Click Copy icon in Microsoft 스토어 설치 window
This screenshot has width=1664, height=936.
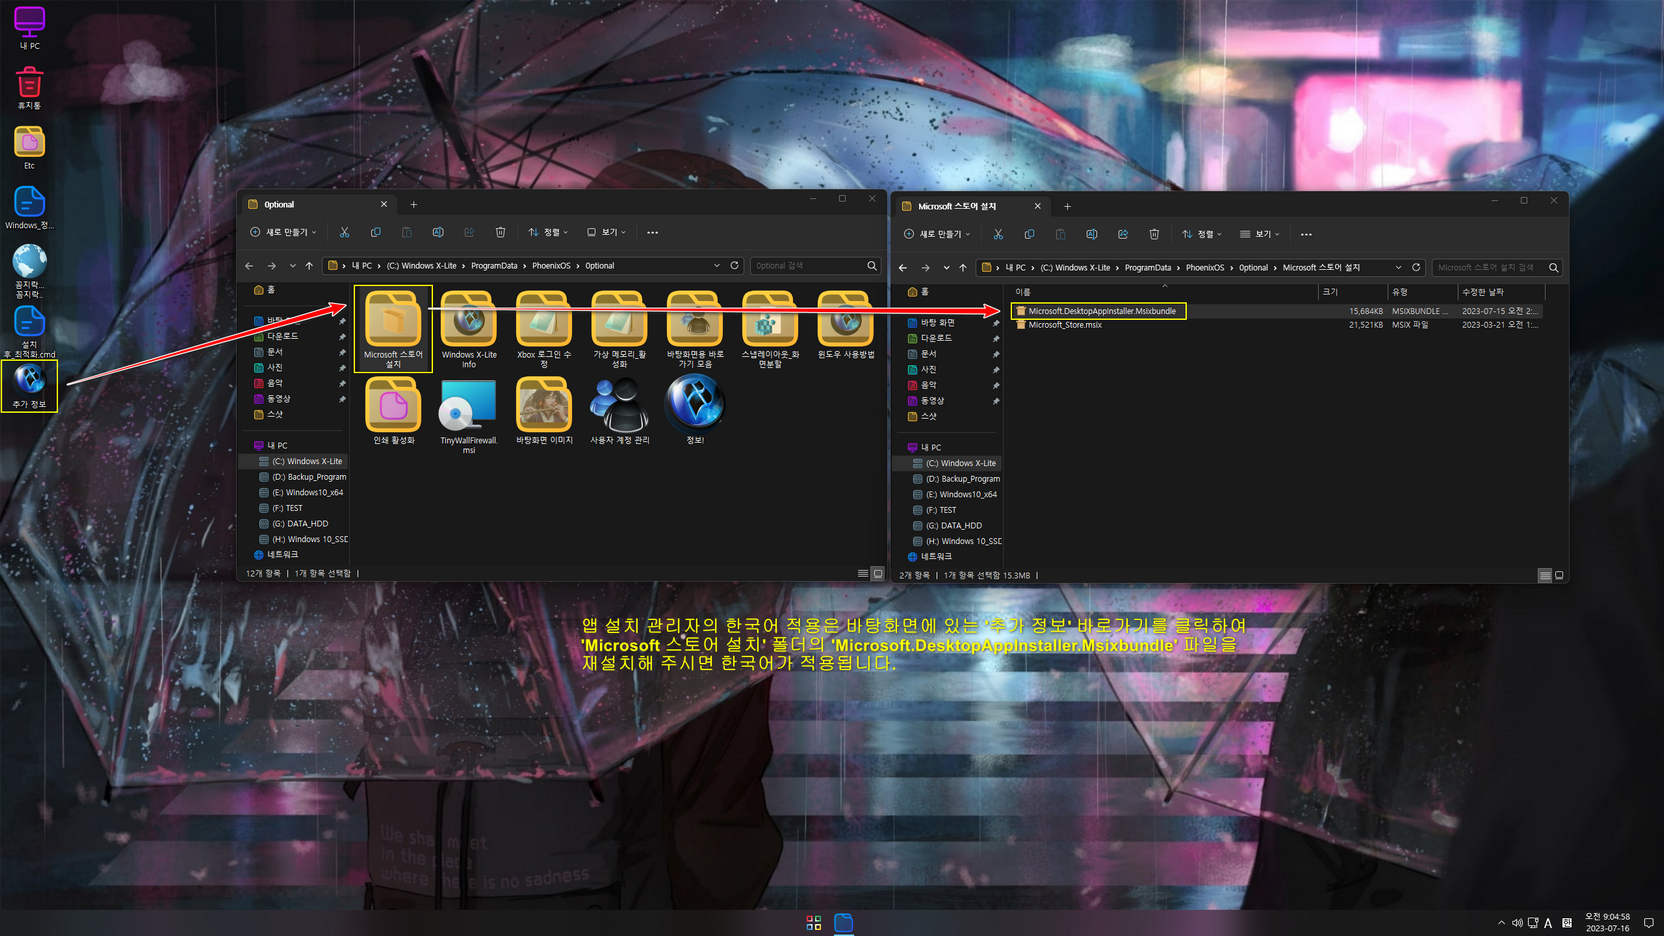(x=1029, y=234)
